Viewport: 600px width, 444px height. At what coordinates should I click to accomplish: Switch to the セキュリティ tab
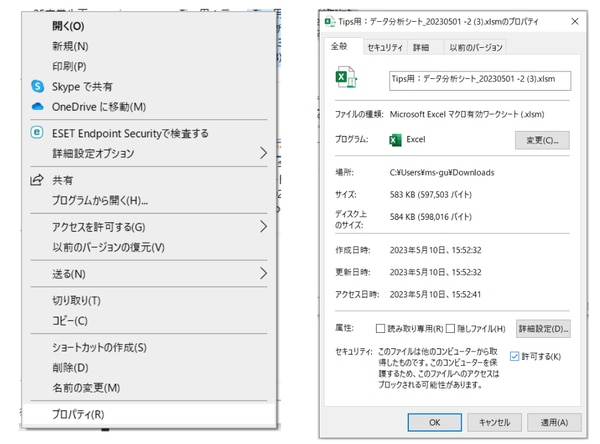click(385, 47)
